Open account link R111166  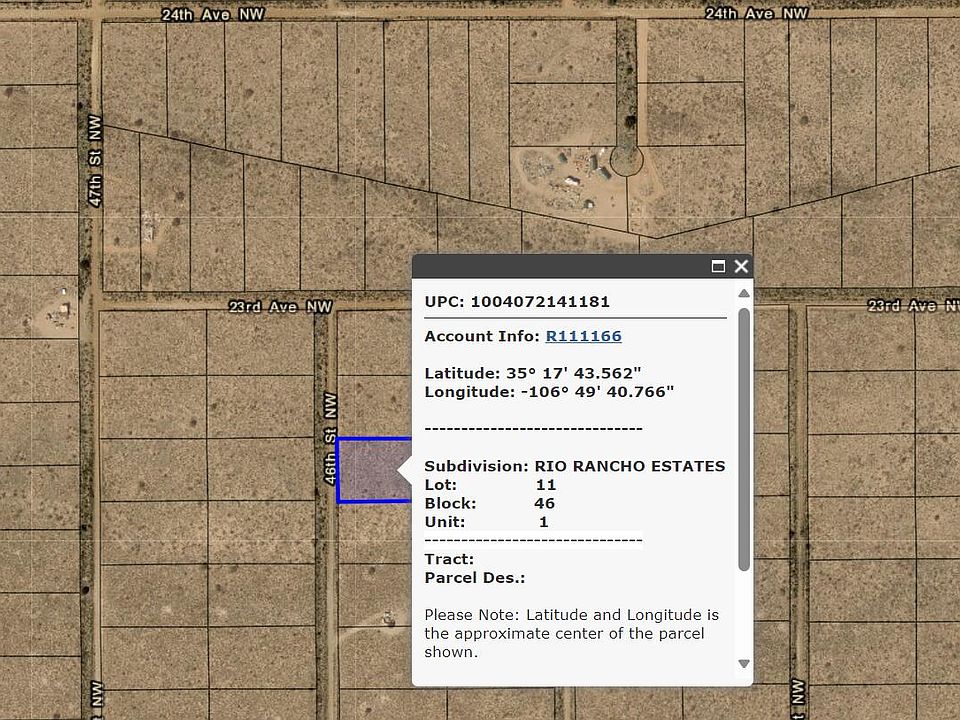(583, 336)
